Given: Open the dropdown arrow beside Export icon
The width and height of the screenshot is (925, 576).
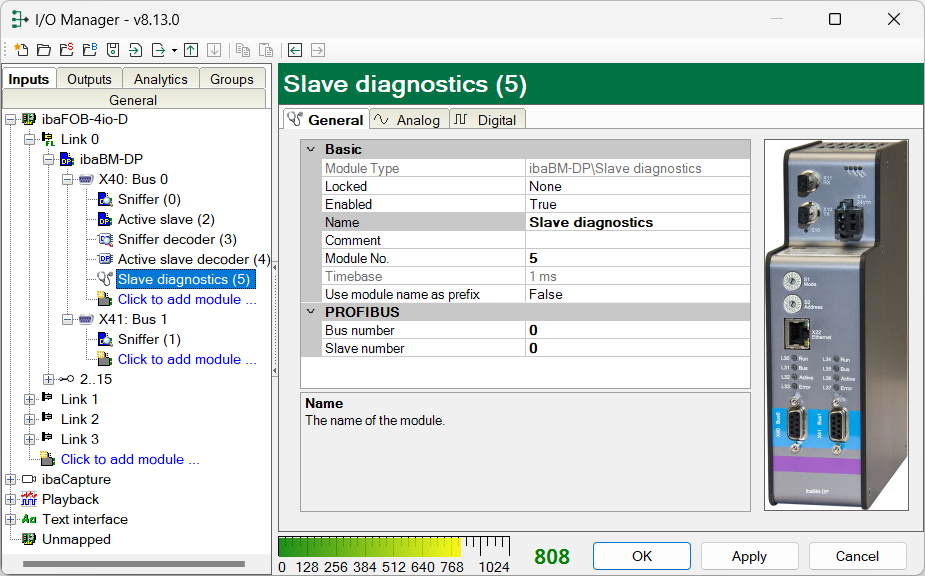Looking at the screenshot, I should tap(174, 51).
